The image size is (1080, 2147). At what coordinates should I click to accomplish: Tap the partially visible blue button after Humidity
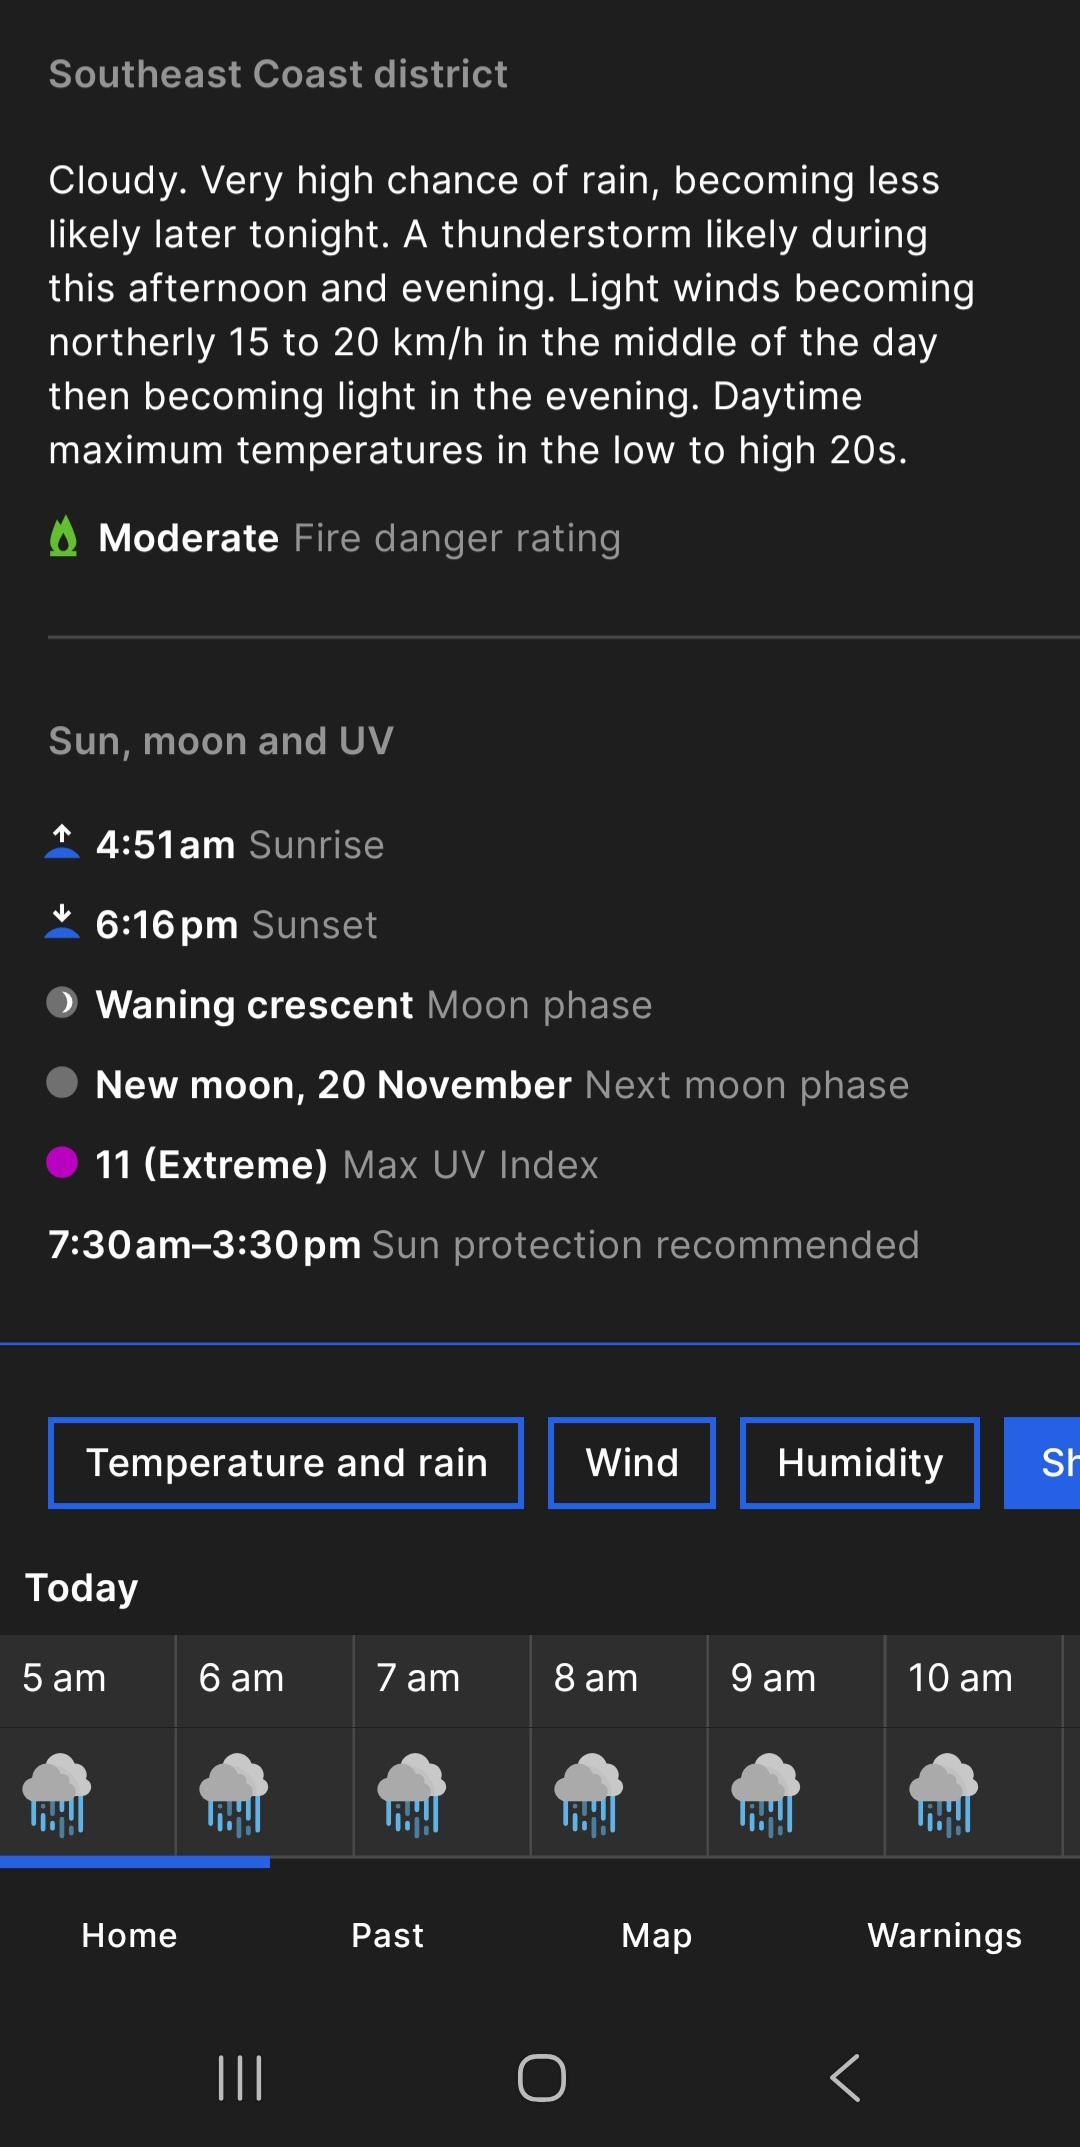tap(1045, 1463)
